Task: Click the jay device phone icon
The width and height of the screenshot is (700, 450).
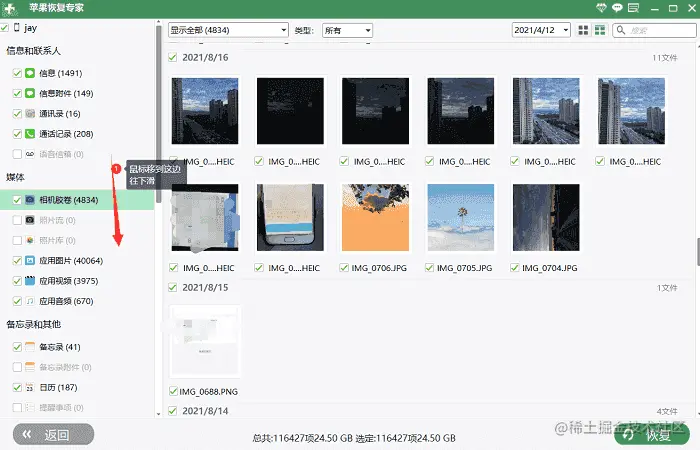Action: pos(17,28)
